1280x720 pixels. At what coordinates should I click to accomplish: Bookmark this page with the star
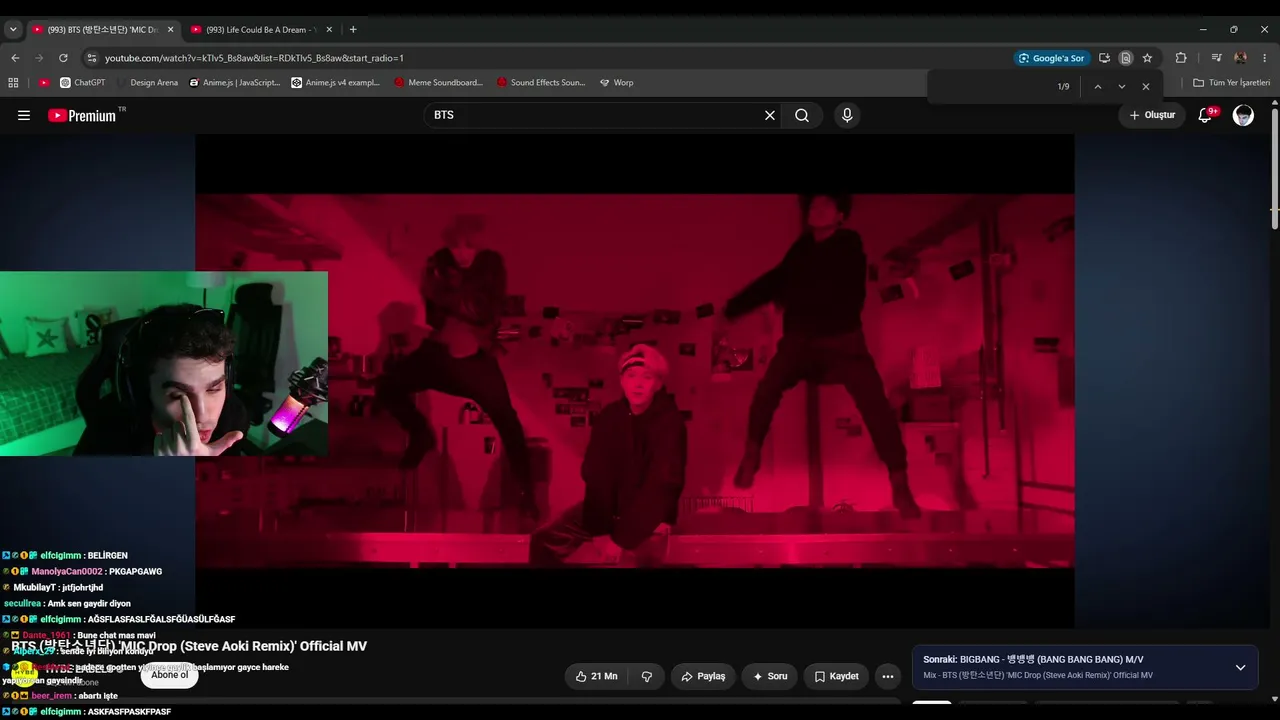[1147, 58]
